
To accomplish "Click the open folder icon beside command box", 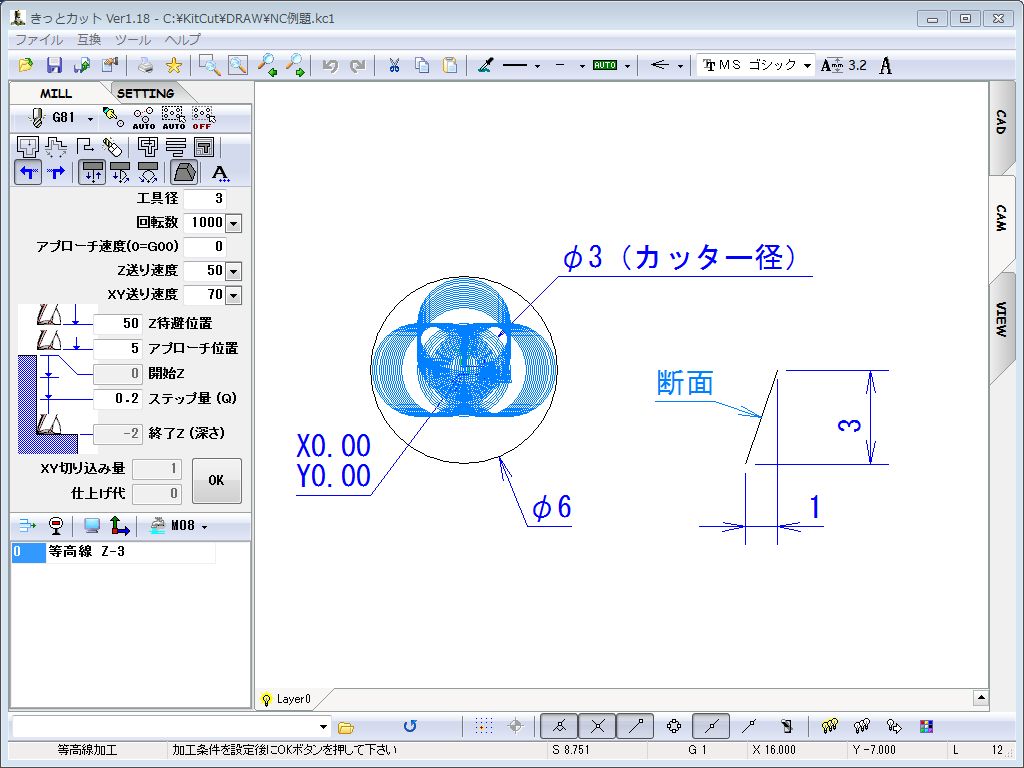I will (345, 727).
